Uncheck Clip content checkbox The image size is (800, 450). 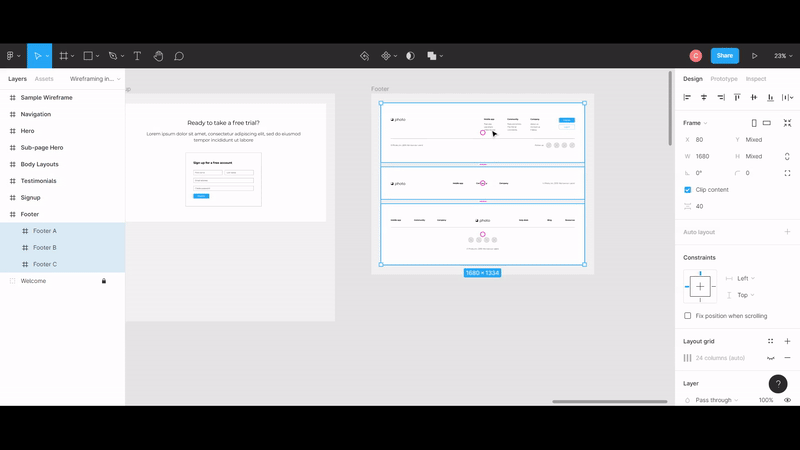point(687,190)
